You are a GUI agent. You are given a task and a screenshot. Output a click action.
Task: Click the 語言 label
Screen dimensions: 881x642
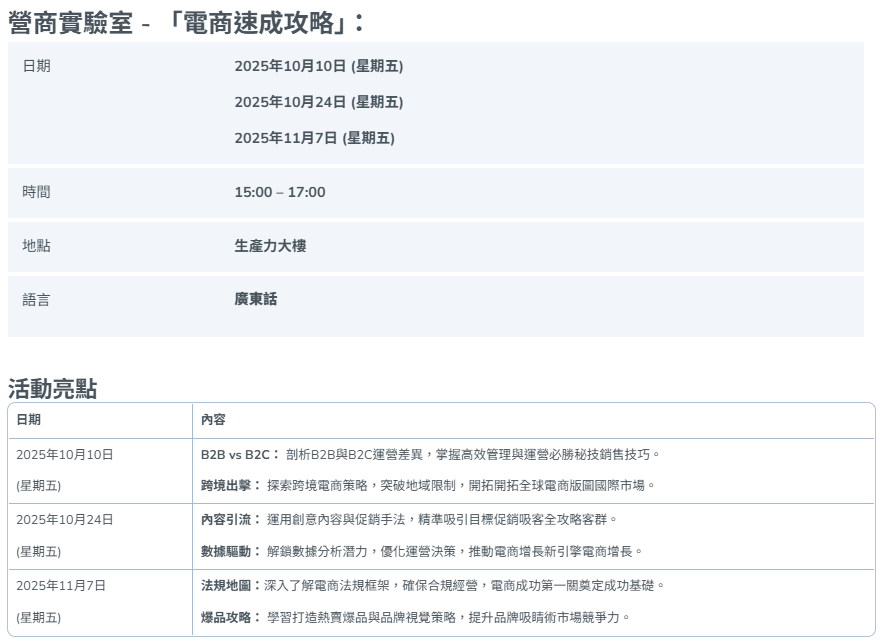point(36,300)
